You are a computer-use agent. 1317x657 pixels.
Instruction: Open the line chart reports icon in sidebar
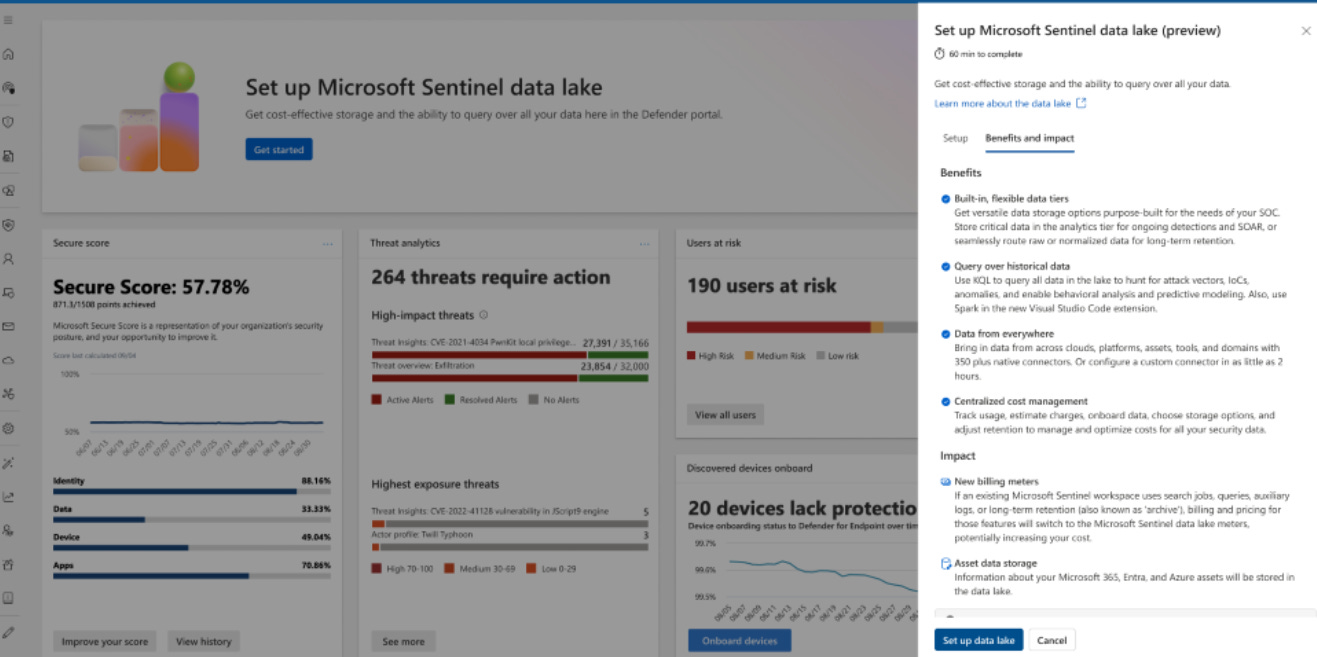8,496
